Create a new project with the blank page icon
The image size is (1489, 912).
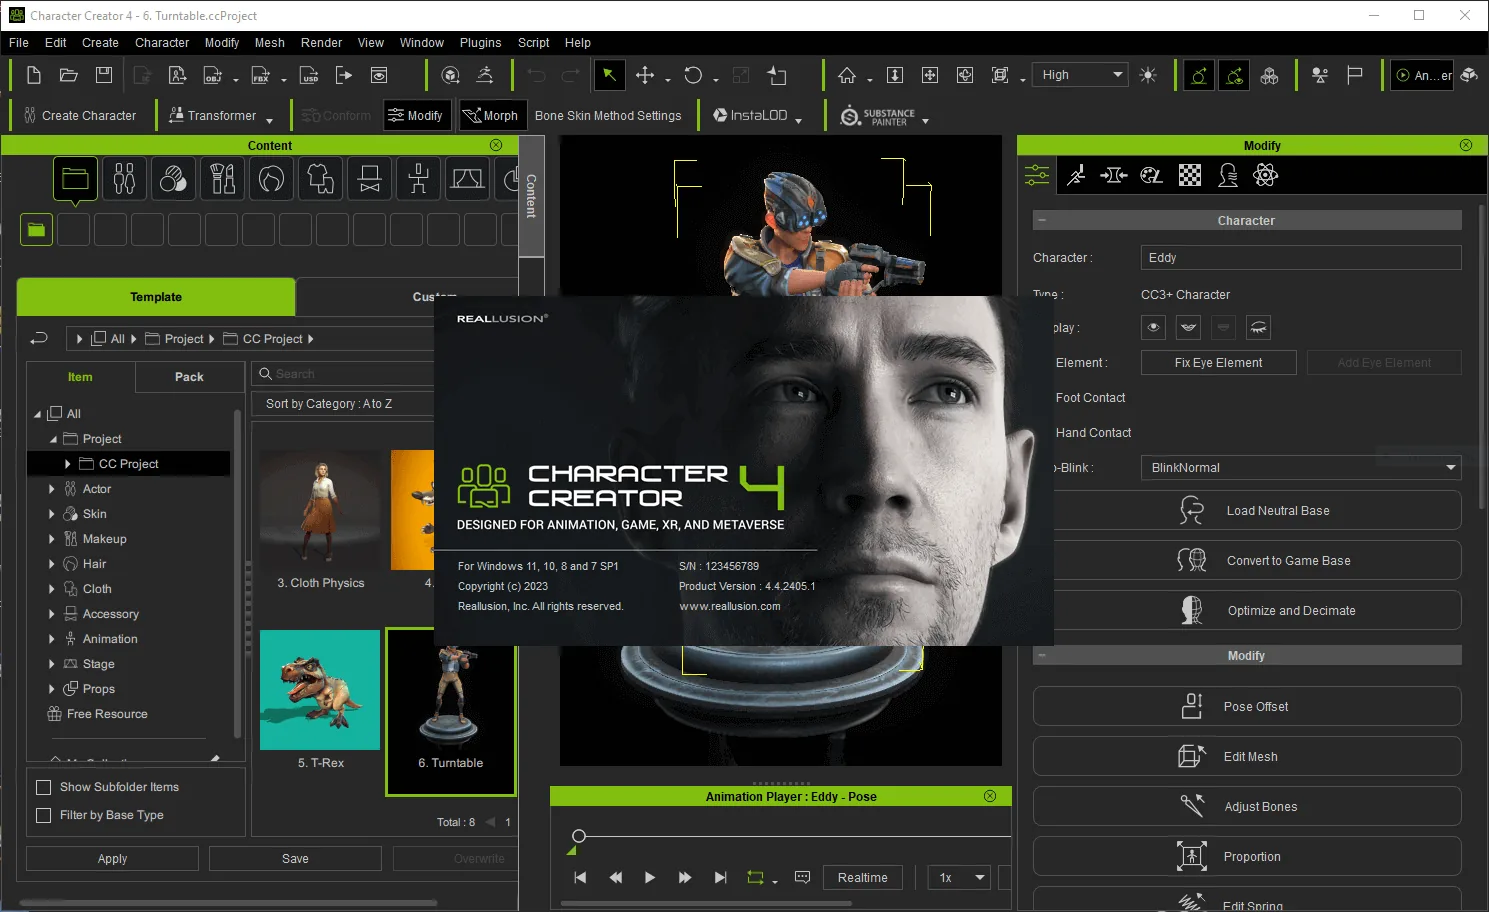[x=34, y=75]
